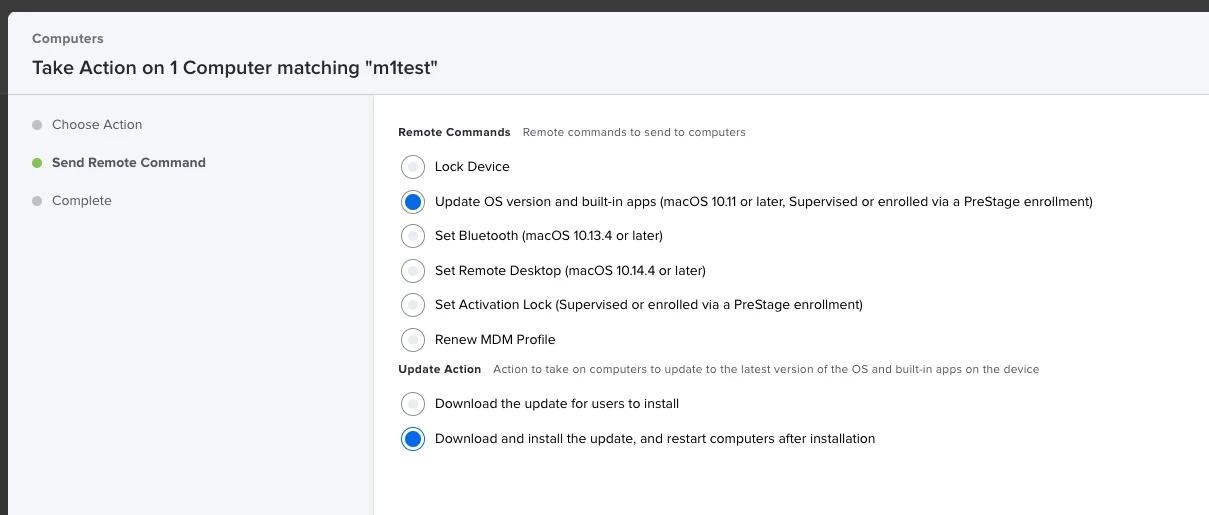Choose Download and install the update, restart option
The width and height of the screenshot is (1209, 515).
coord(413,439)
